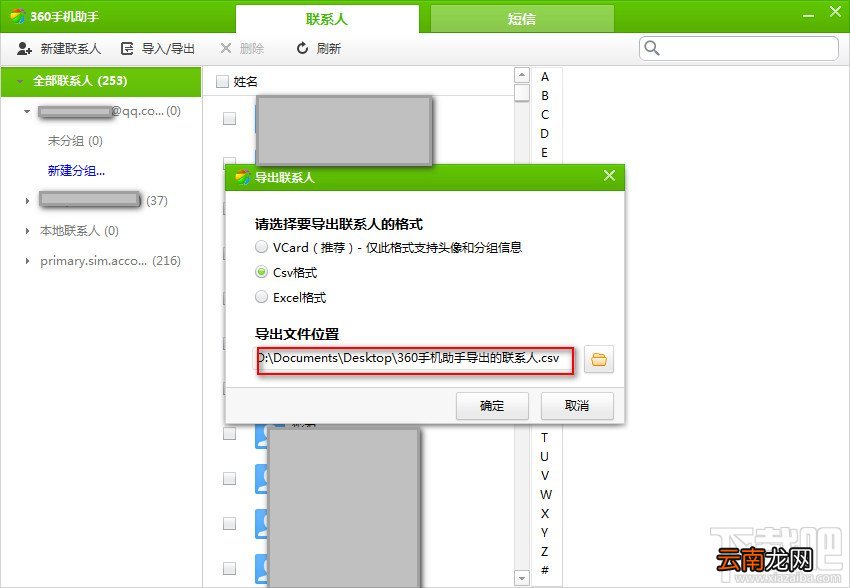The width and height of the screenshot is (850, 588).
Task: Click the 取消 button
Action: (577, 406)
